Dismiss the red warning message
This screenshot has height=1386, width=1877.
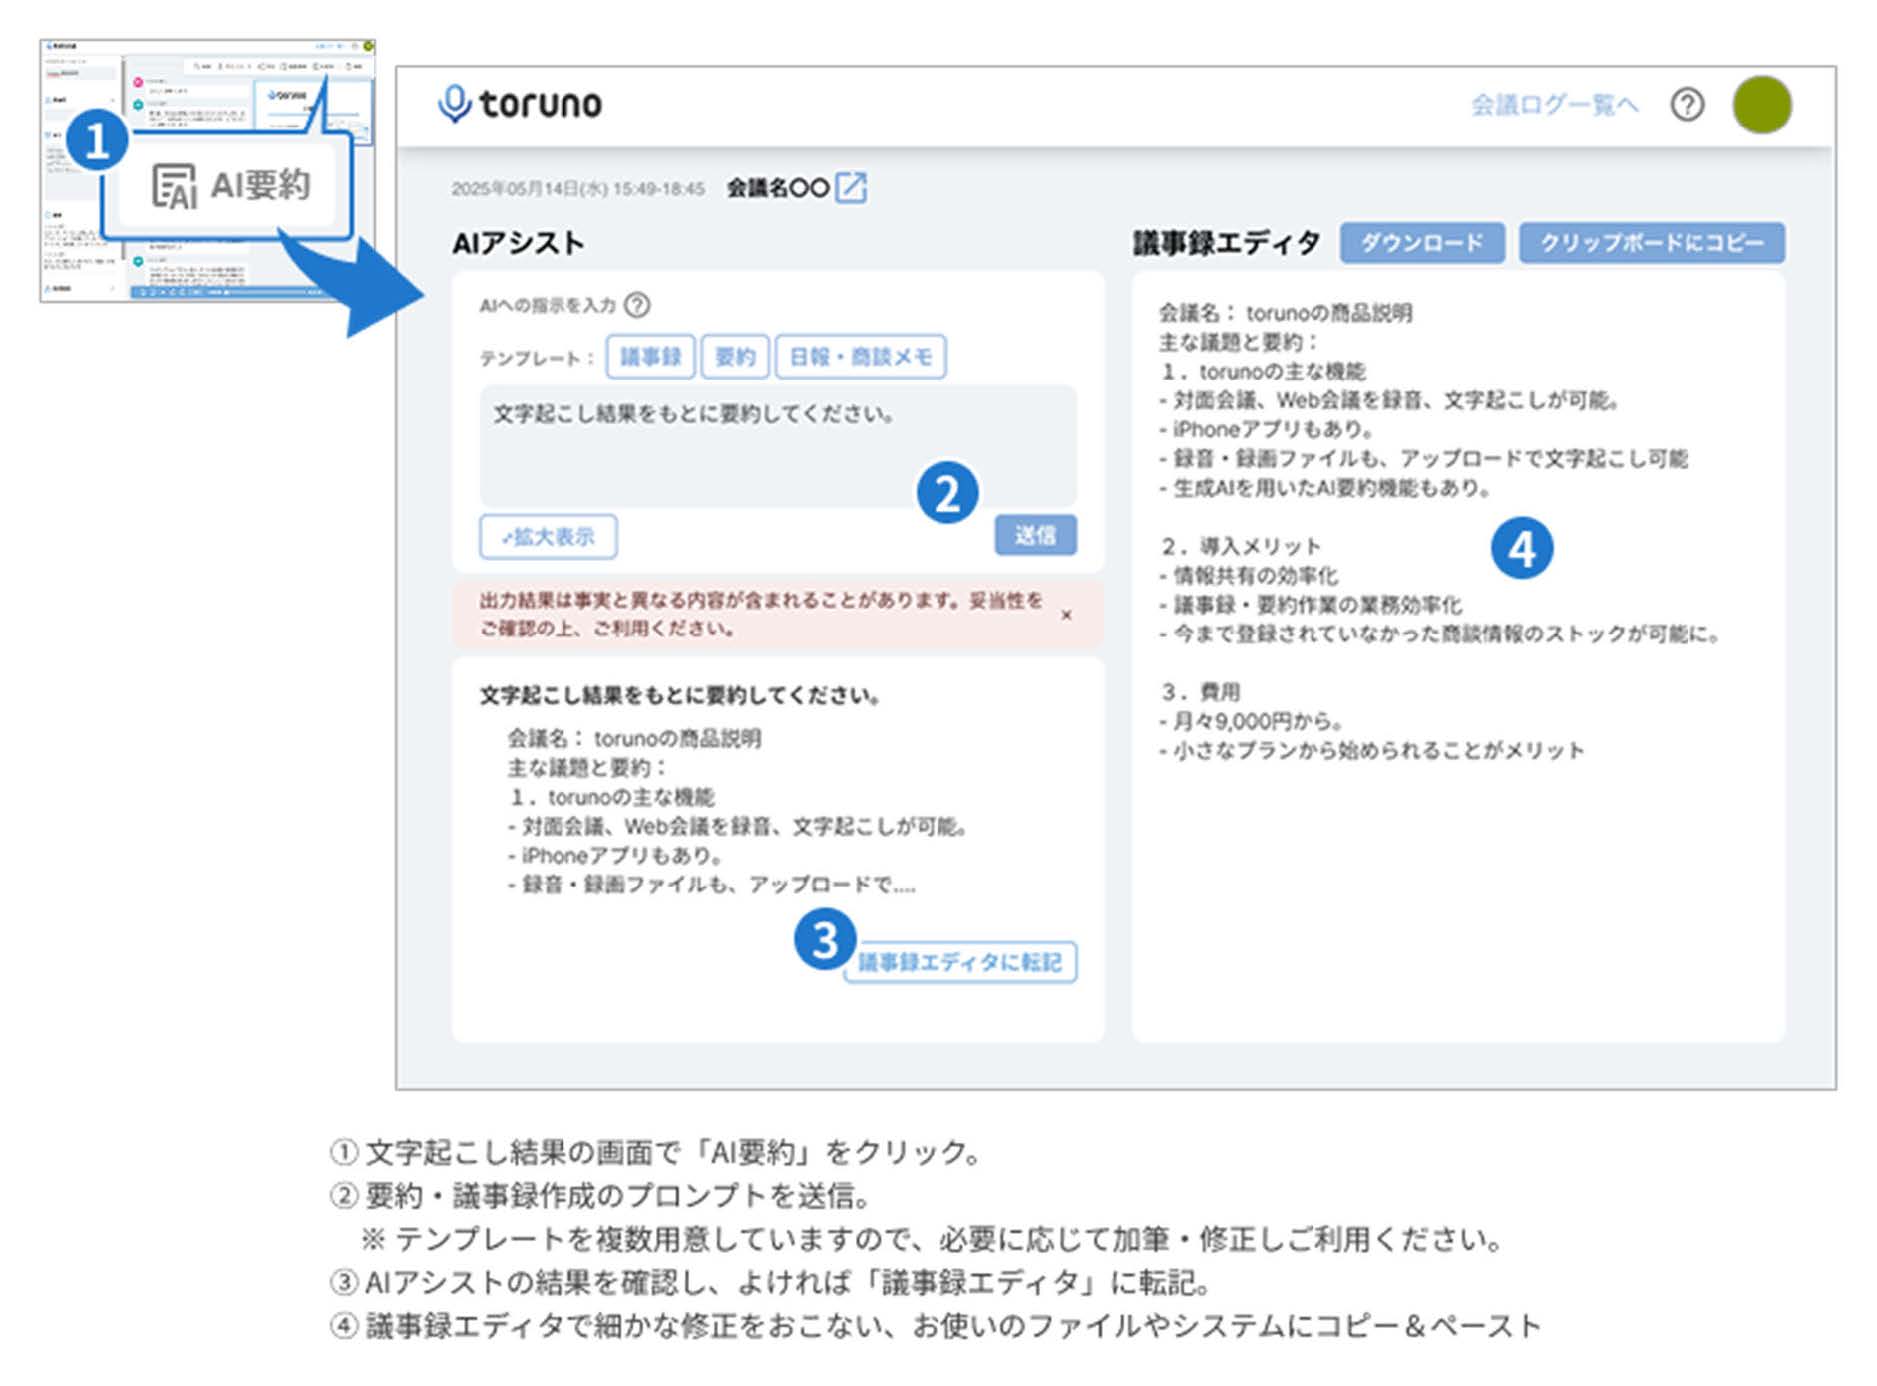pos(1066,615)
